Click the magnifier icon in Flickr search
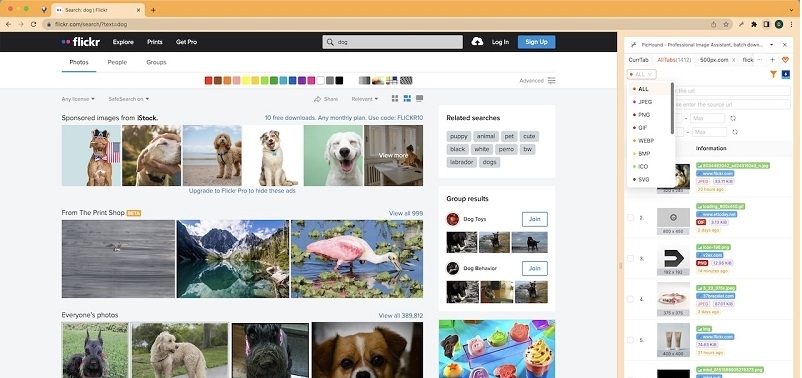This screenshot has width=802, height=378. [x=330, y=42]
